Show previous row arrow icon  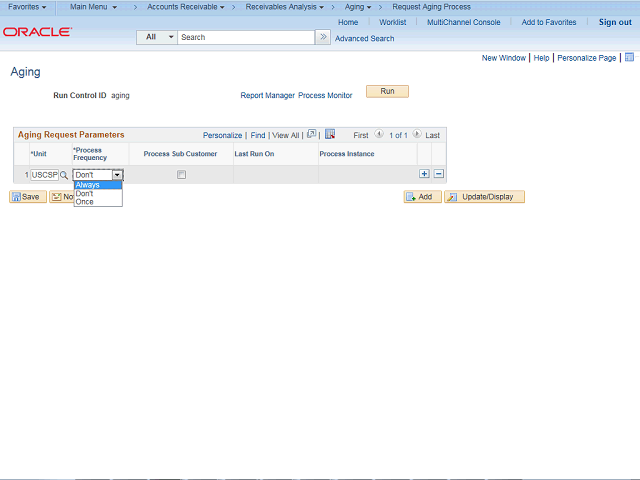pyautogui.click(x=379, y=134)
